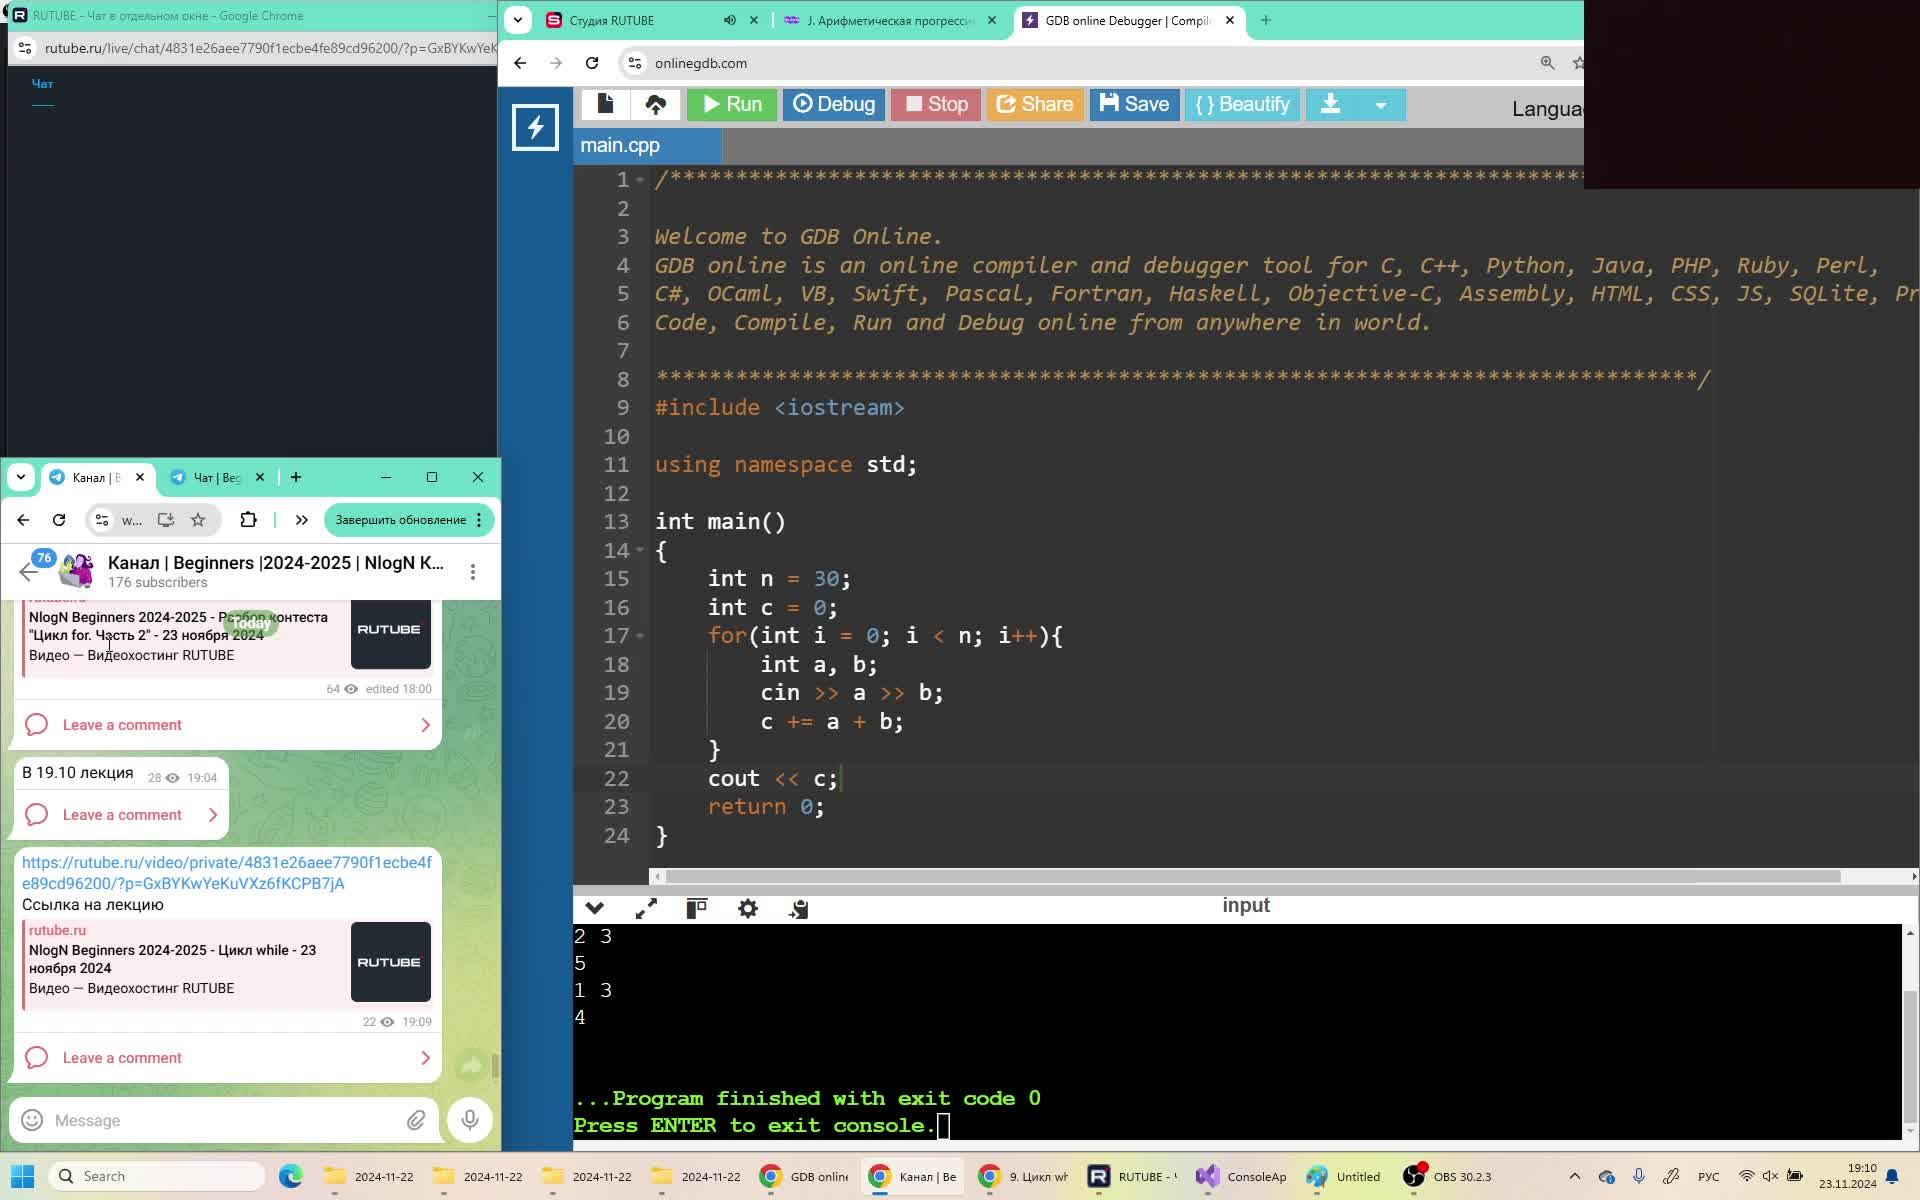The height and width of the screenshot is (1200, 1920).
Task: Click the download code icon button
Action: pyautogui.click(x=1330, y=104)
